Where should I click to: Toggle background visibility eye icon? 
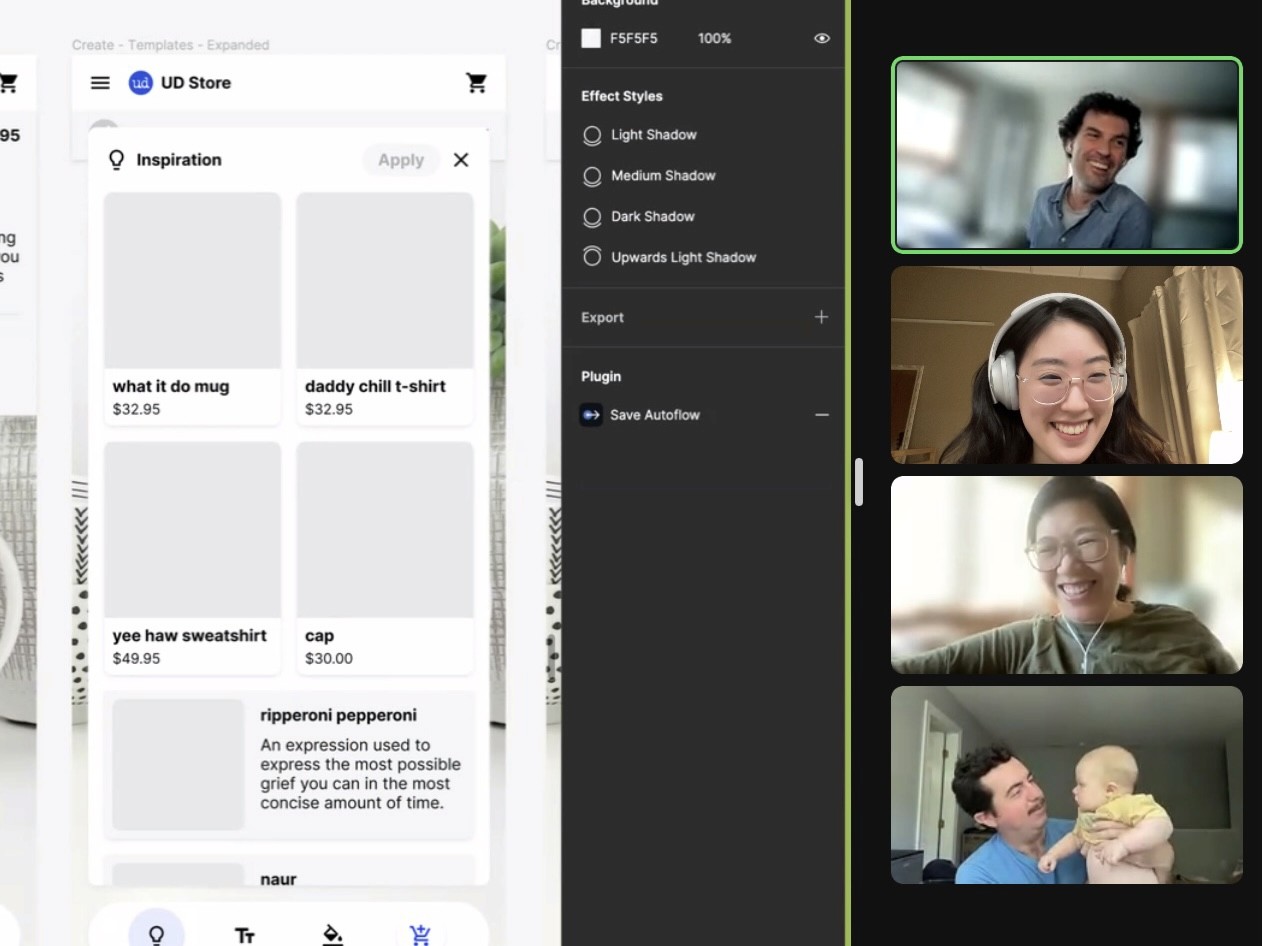822,38
